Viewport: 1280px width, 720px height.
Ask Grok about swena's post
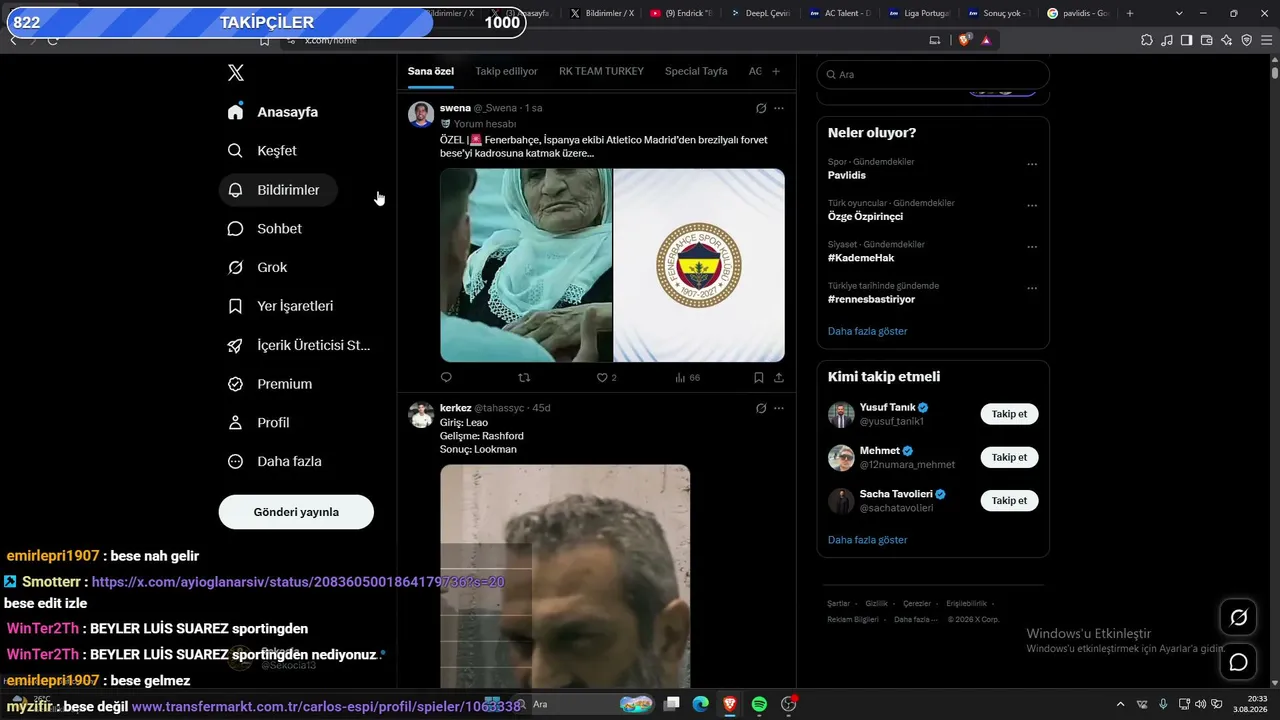pyautogui.click(x=761, y=108)
